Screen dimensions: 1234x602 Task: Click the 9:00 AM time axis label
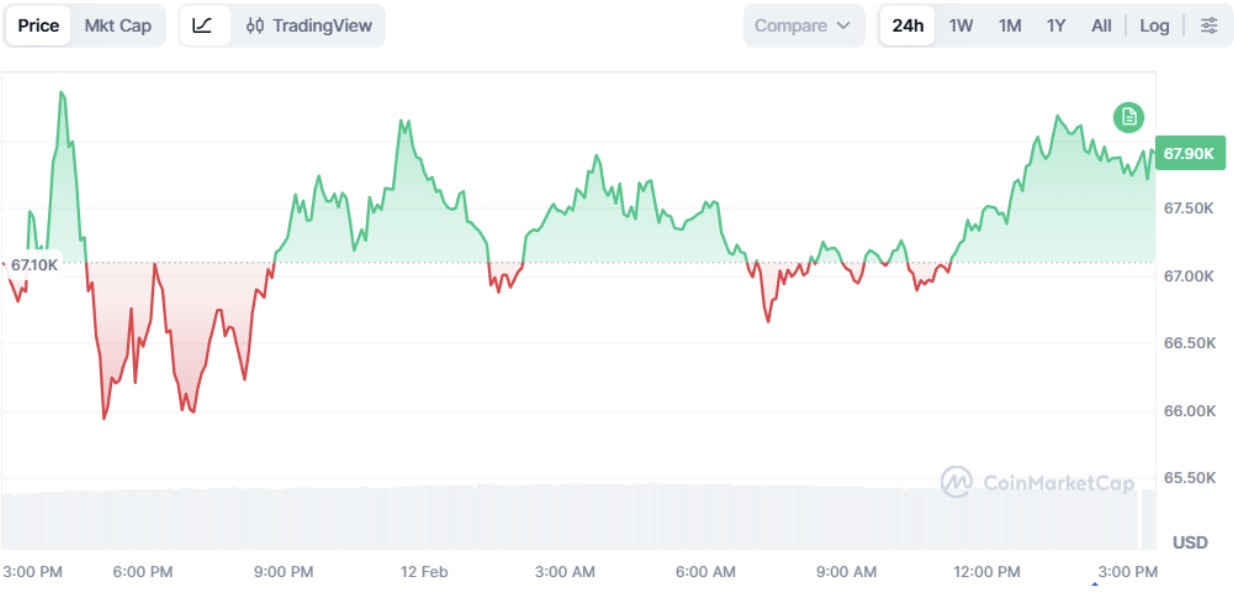point(847,572)
